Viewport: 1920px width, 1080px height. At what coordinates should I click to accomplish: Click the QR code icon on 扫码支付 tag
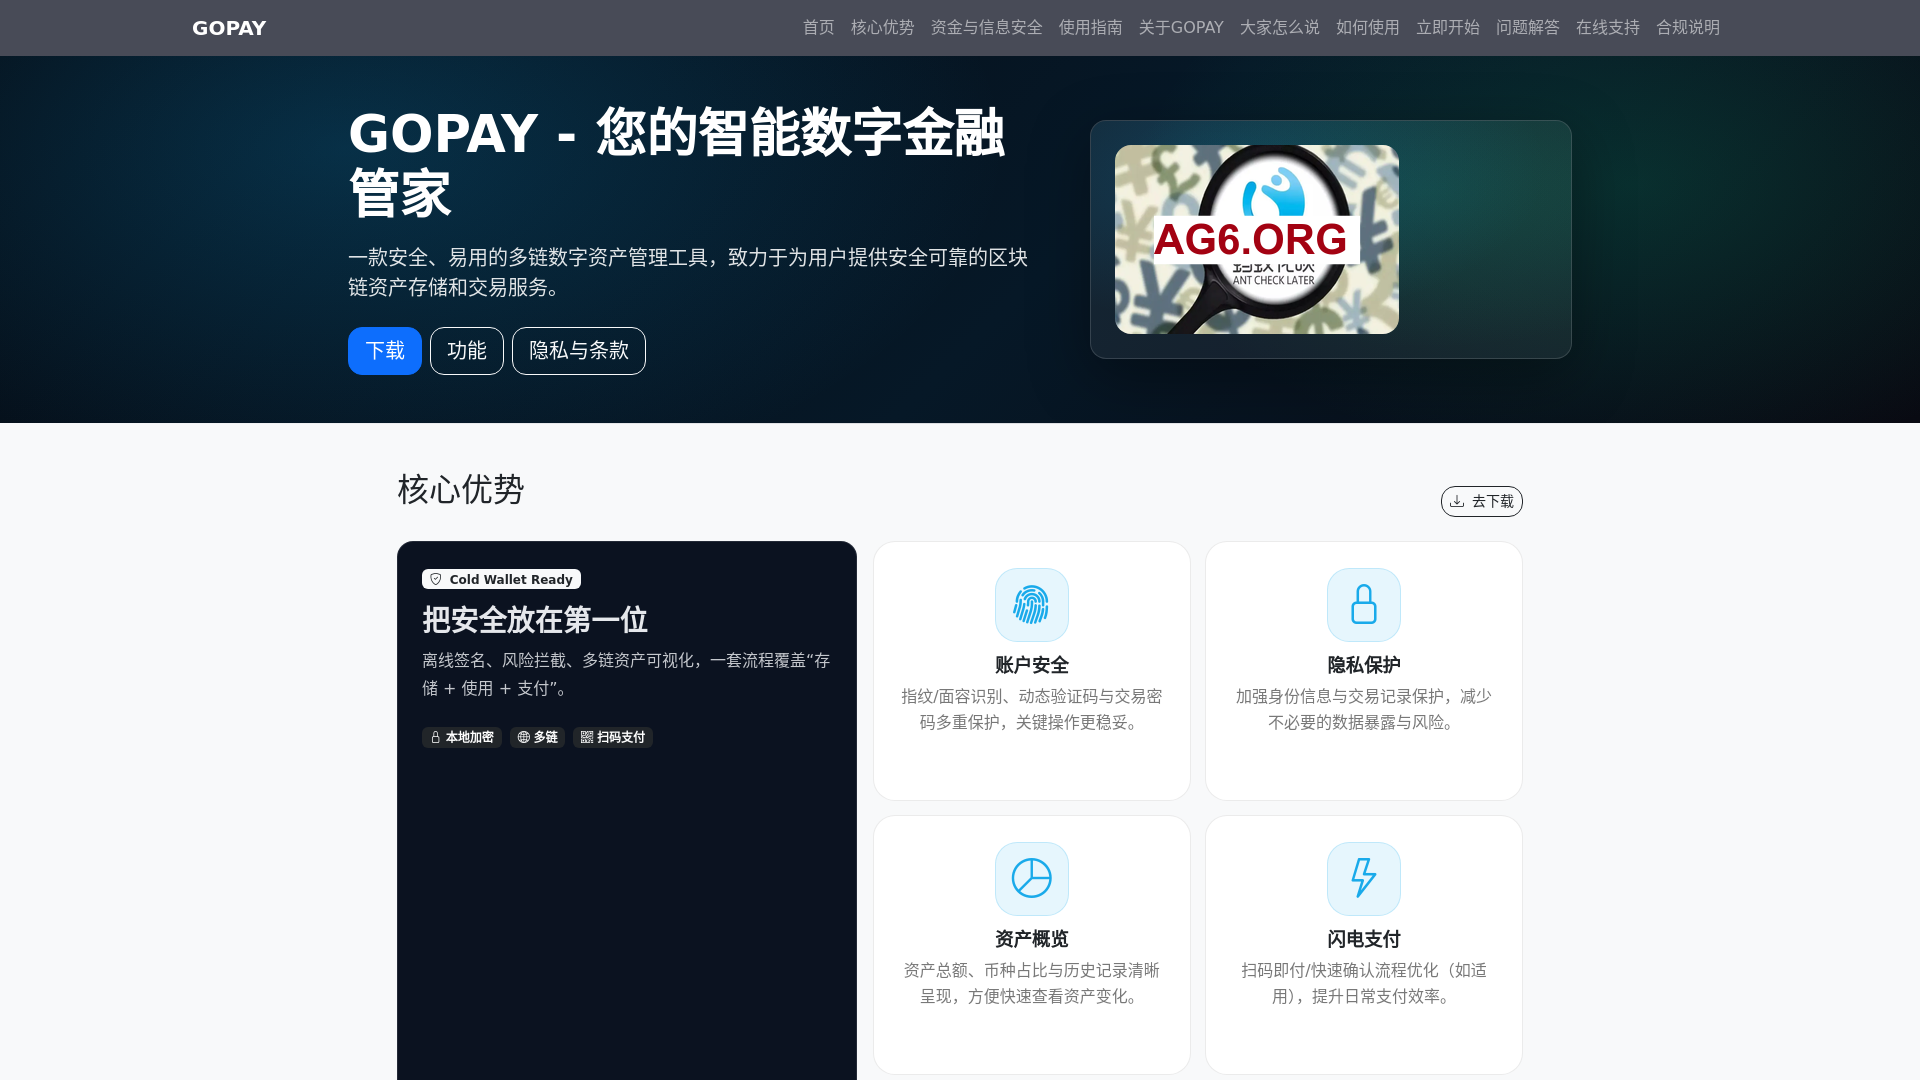(587, 737)
